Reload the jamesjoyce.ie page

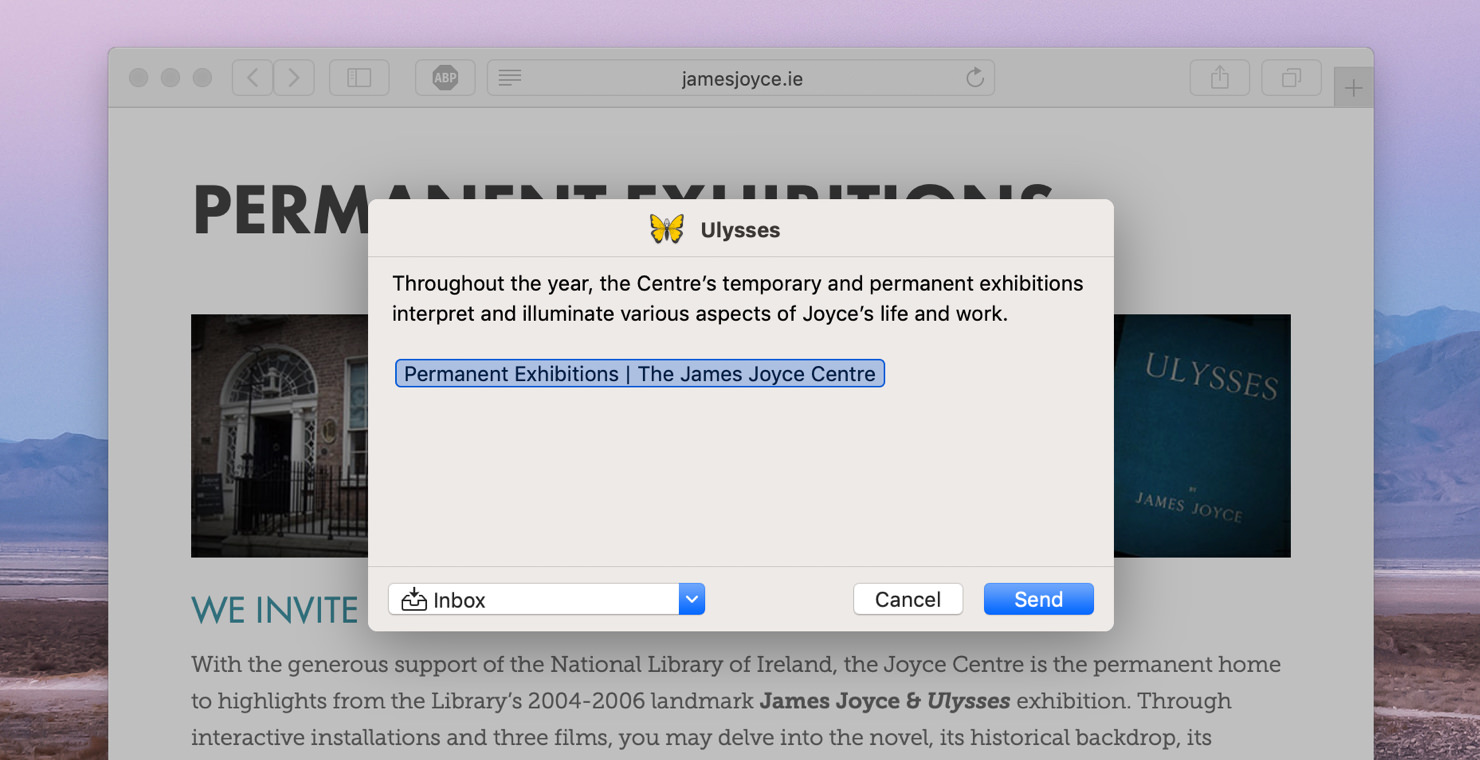(x=975, y=78)
